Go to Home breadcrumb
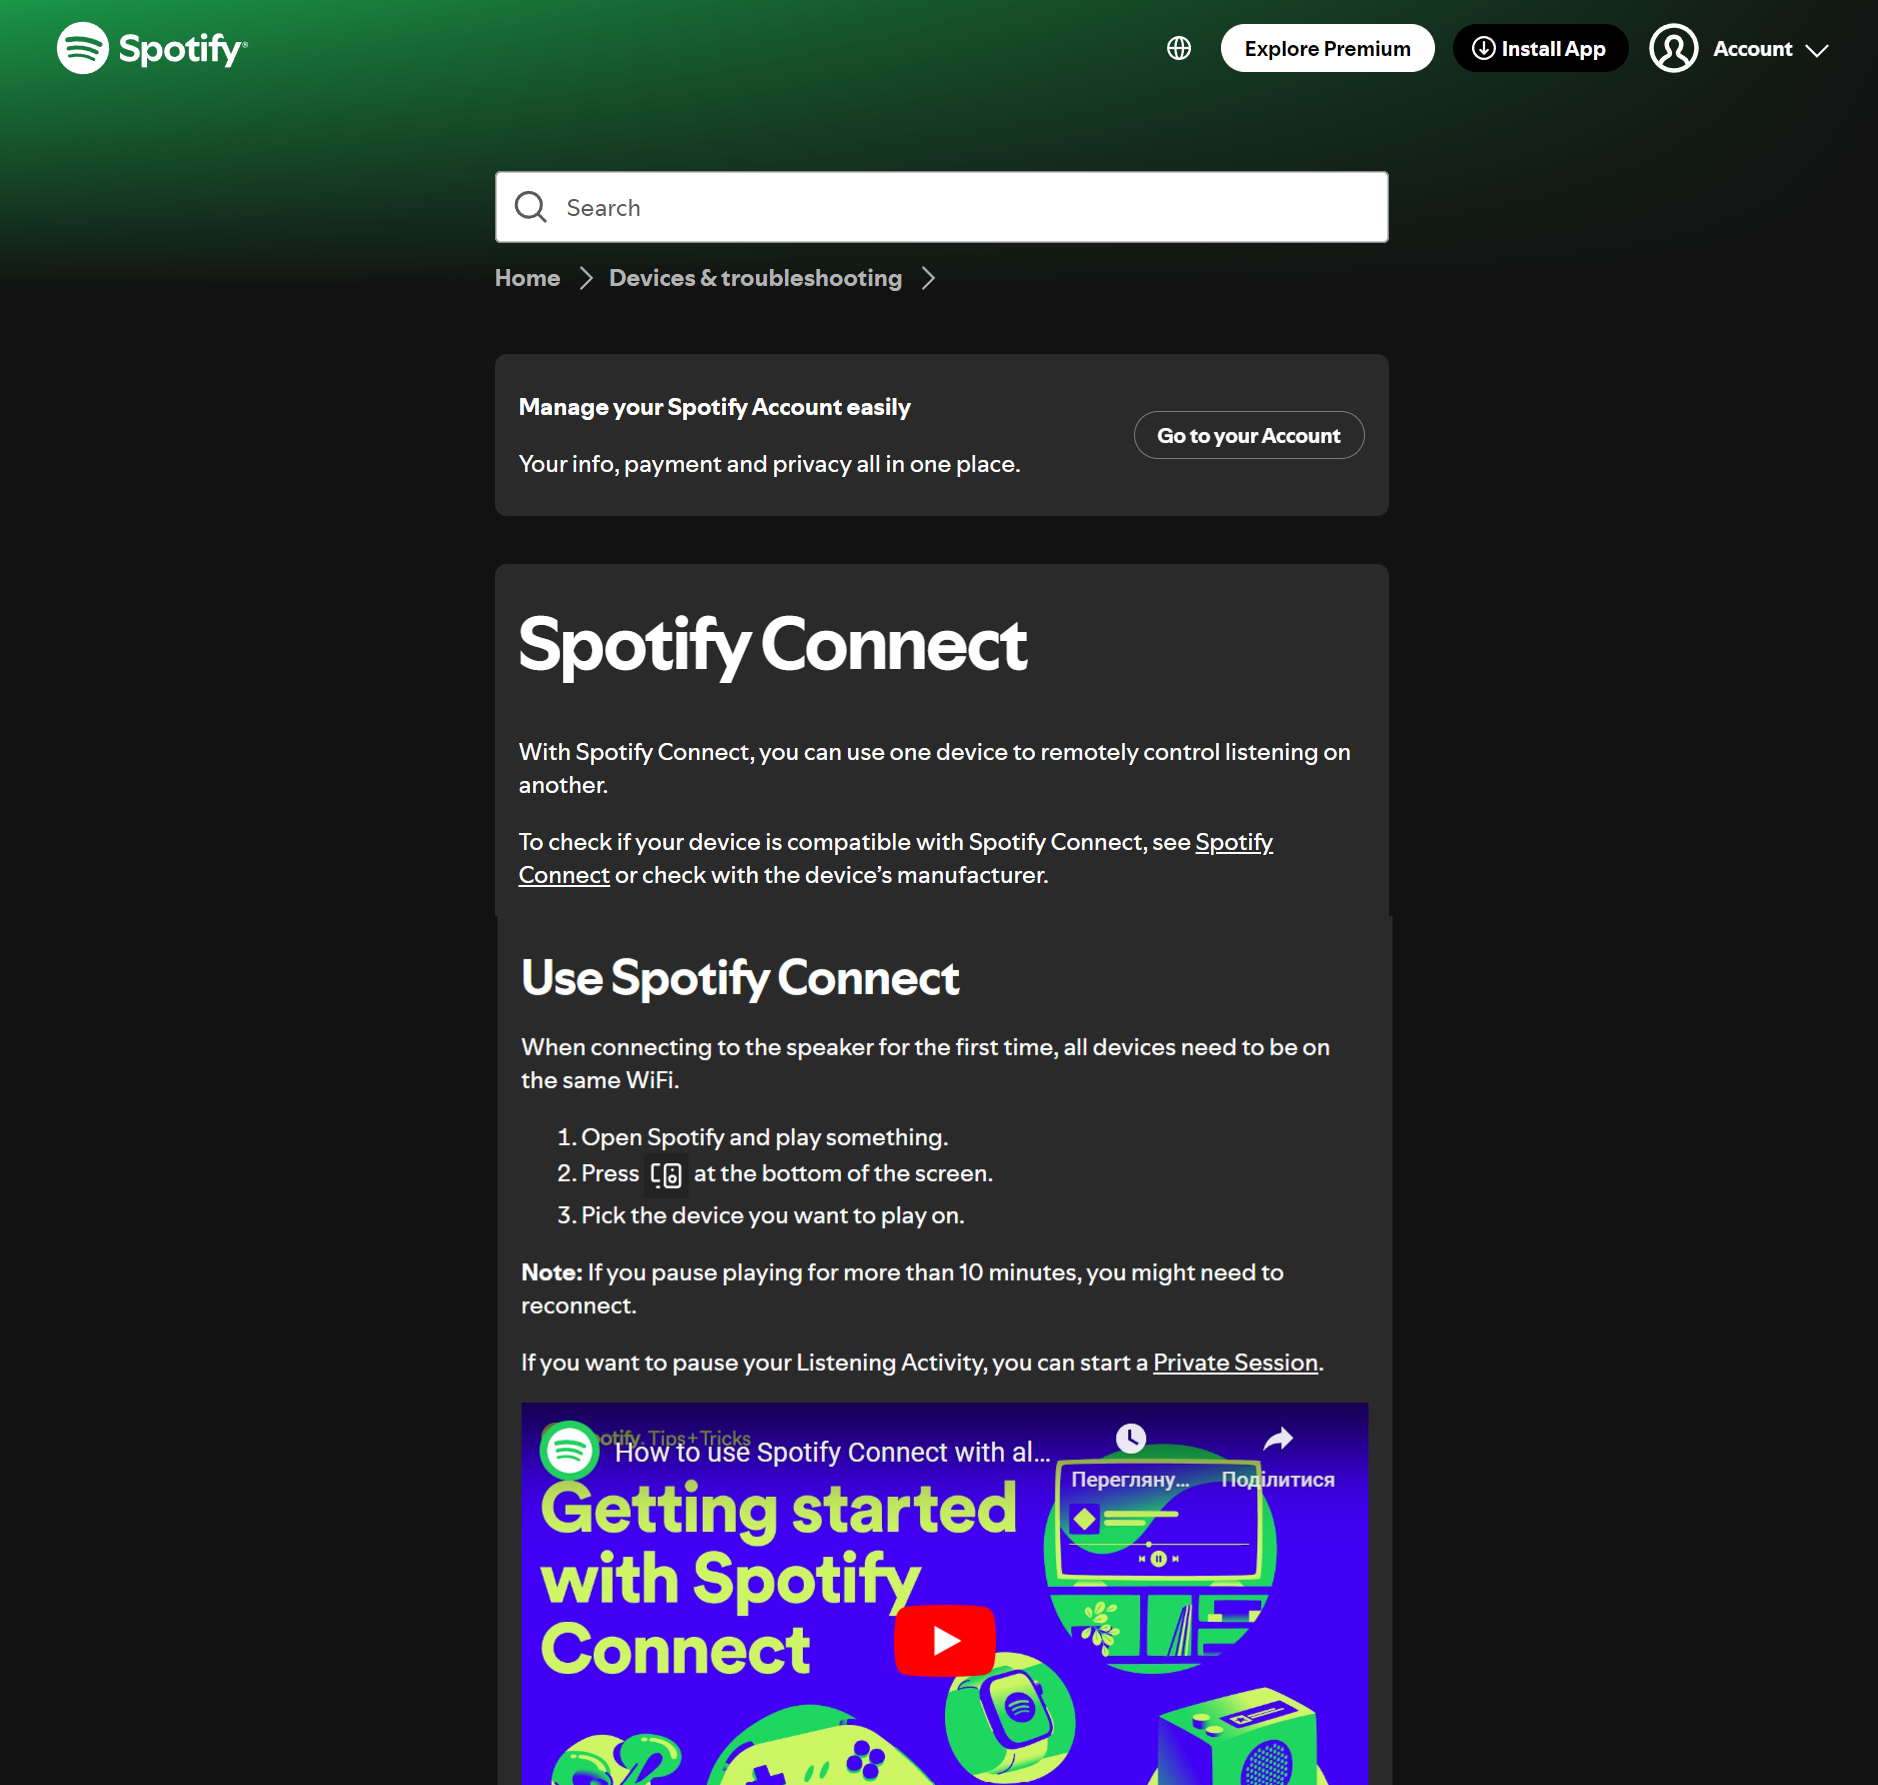This screenshot has width=1878, height=1785. tap(527, 278)
